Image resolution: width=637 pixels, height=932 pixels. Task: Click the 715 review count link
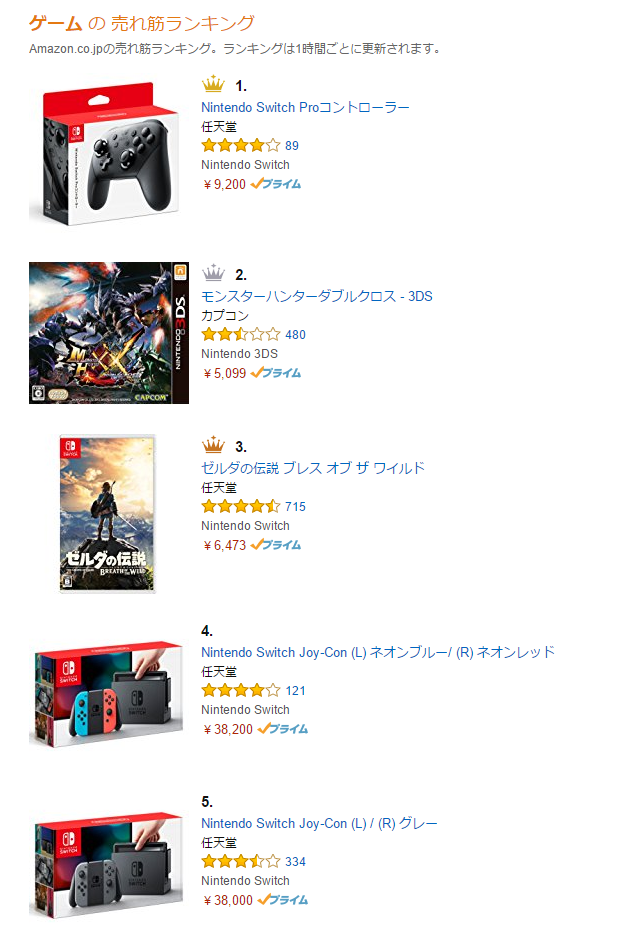point(295,506)
